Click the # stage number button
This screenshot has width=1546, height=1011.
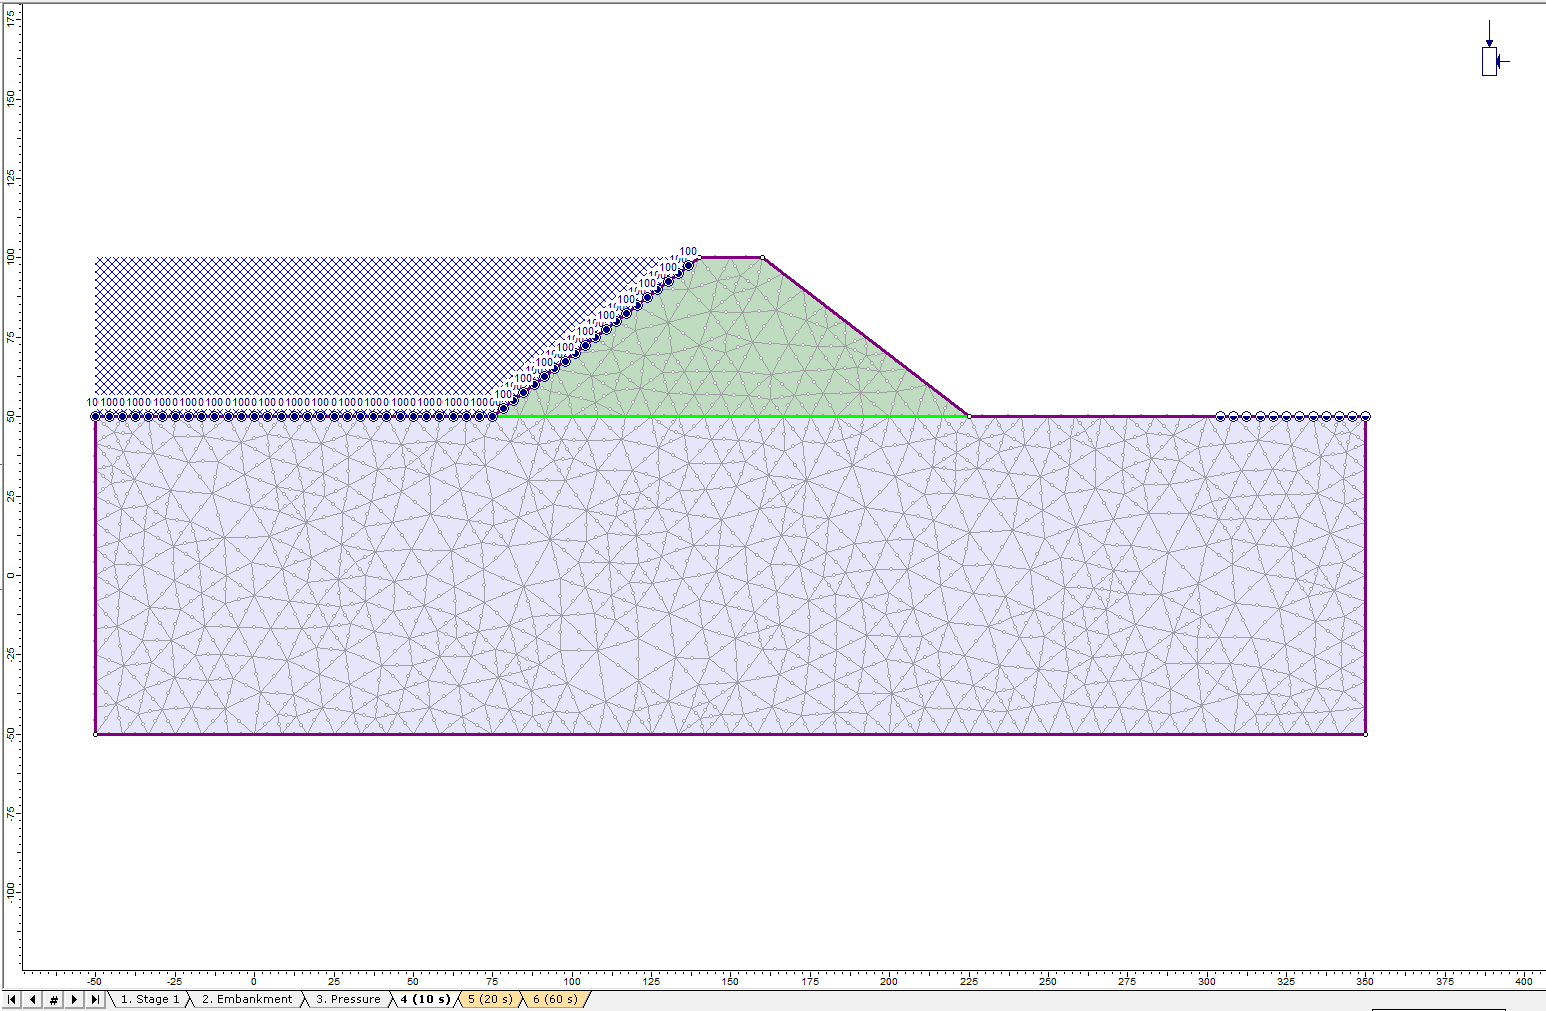pyautogui.click(x=54, y=999)
